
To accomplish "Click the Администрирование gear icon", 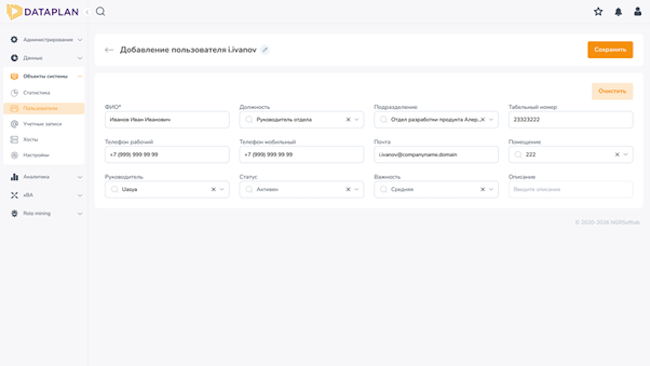I will click(x=14, y=39).
